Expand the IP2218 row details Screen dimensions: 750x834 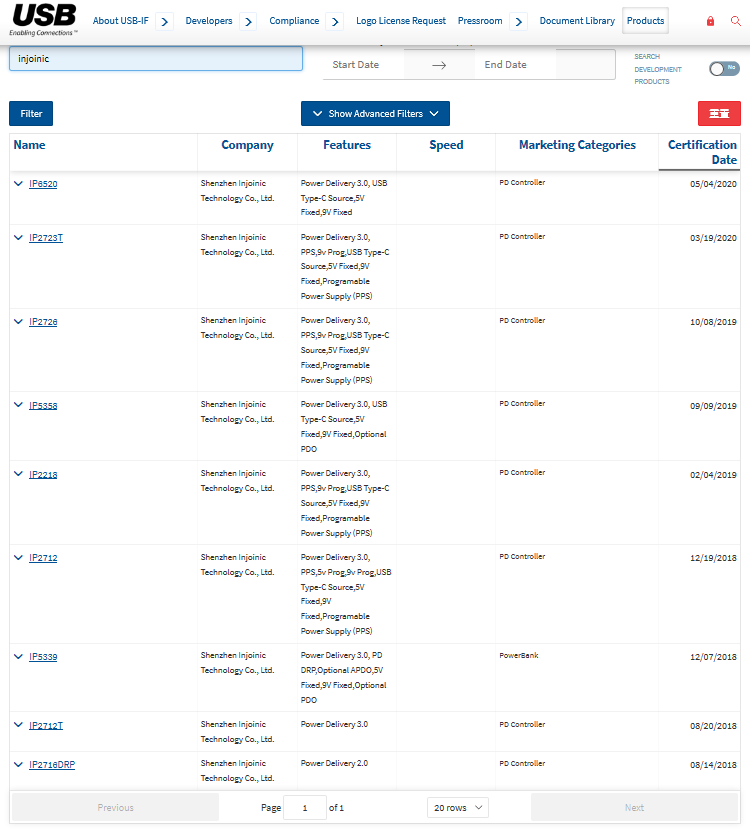pyautogui.click(x=18, y=474)
